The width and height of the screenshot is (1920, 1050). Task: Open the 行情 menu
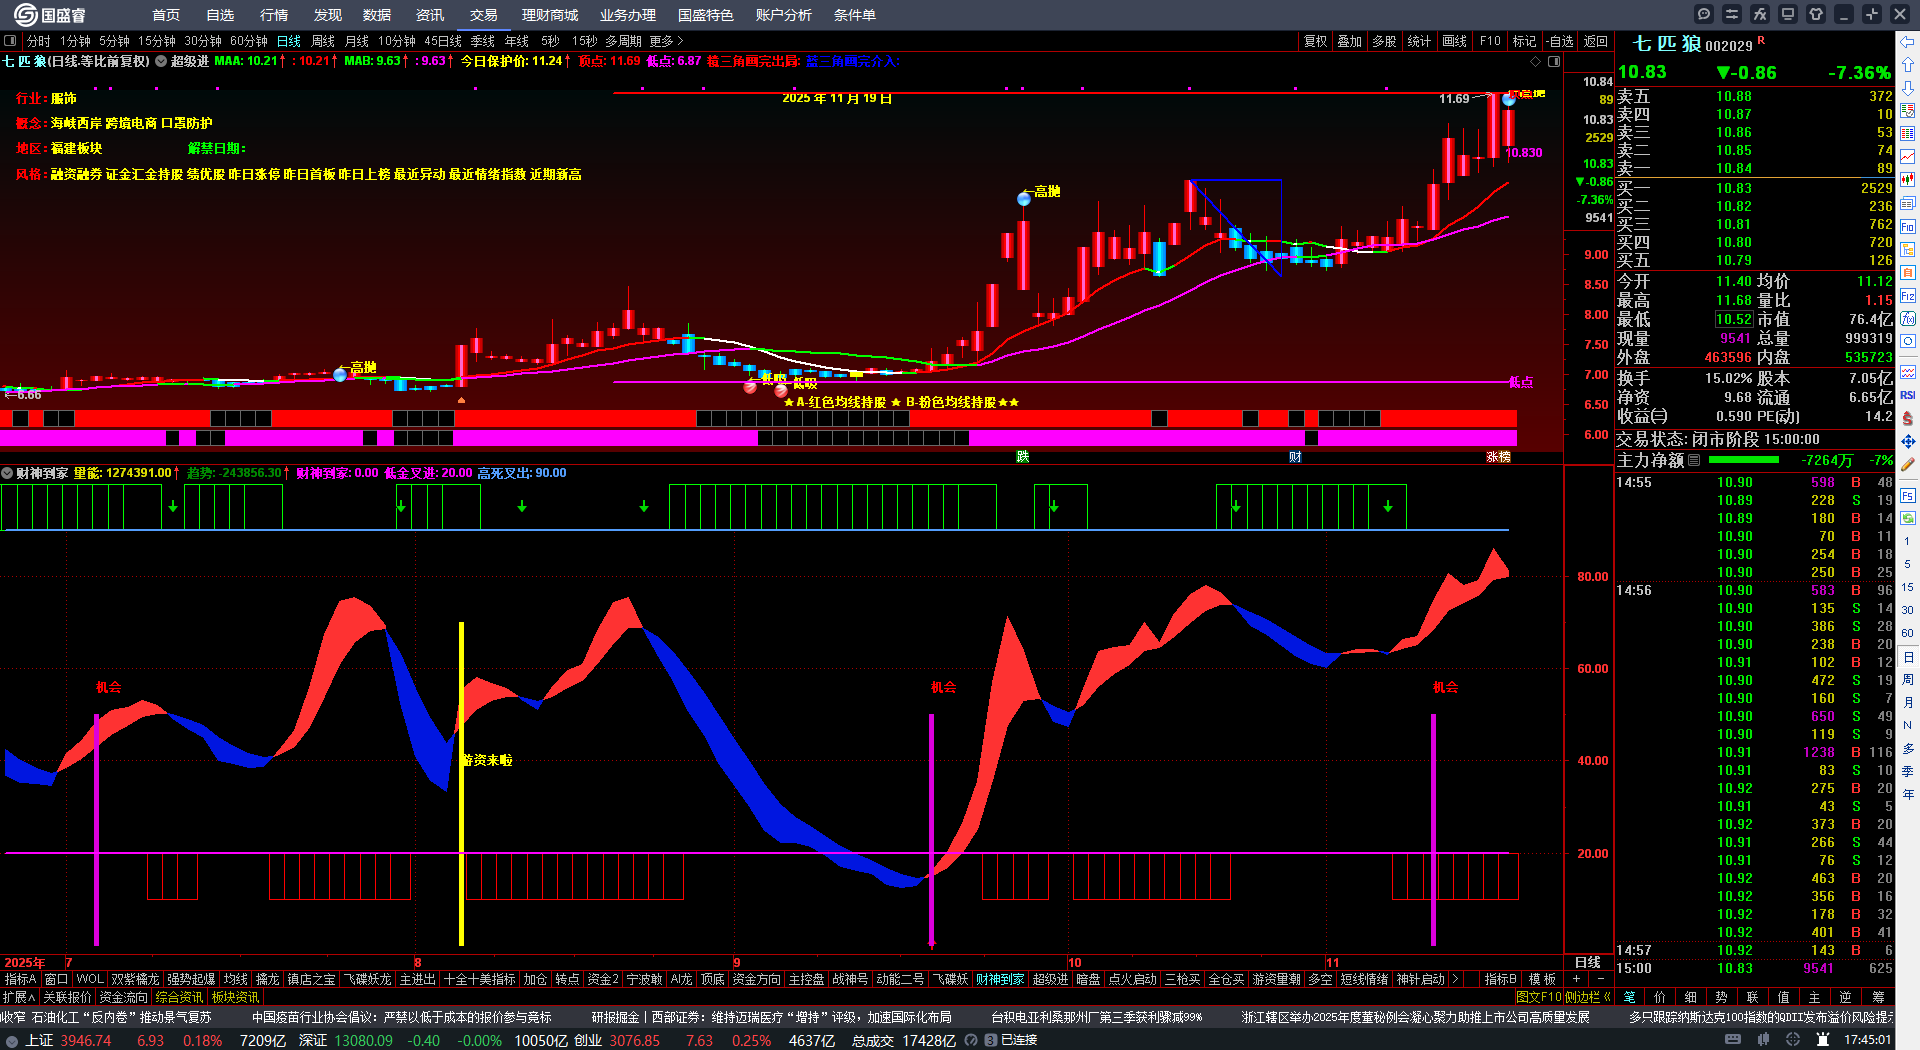[x=274, y=15]
